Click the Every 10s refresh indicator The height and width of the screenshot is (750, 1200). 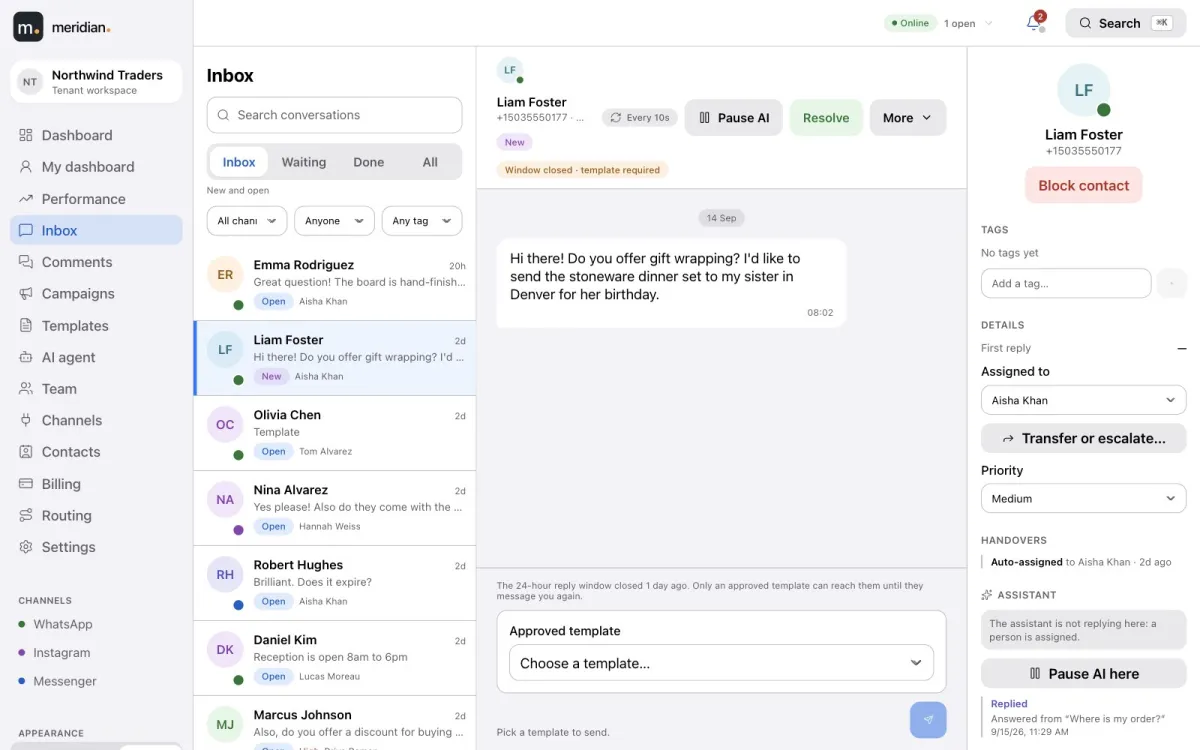(x=640, y=118)
